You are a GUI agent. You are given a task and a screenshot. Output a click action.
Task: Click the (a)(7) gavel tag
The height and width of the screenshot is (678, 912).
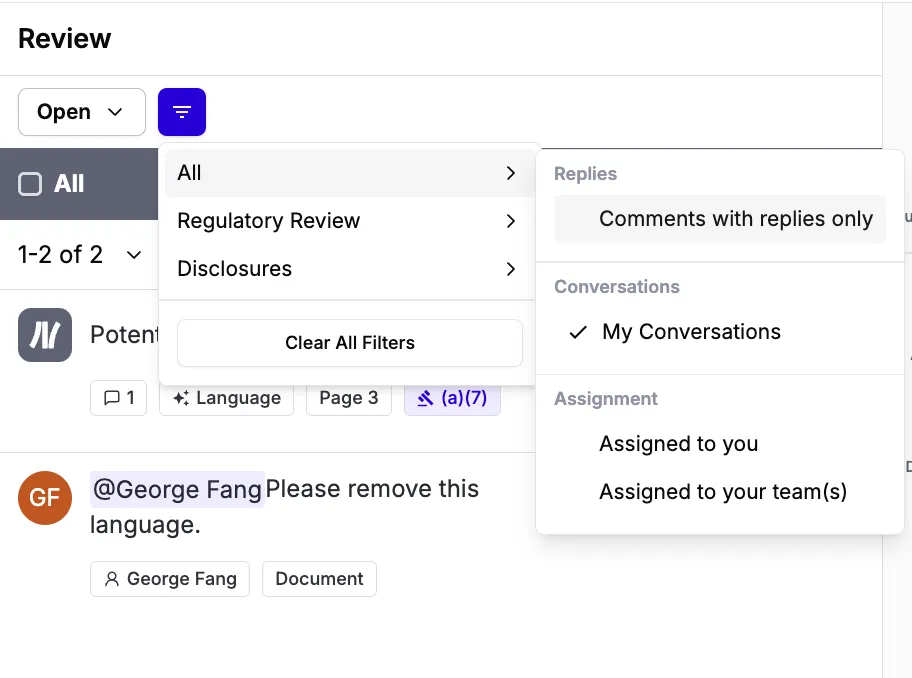(x=452, y=398)
